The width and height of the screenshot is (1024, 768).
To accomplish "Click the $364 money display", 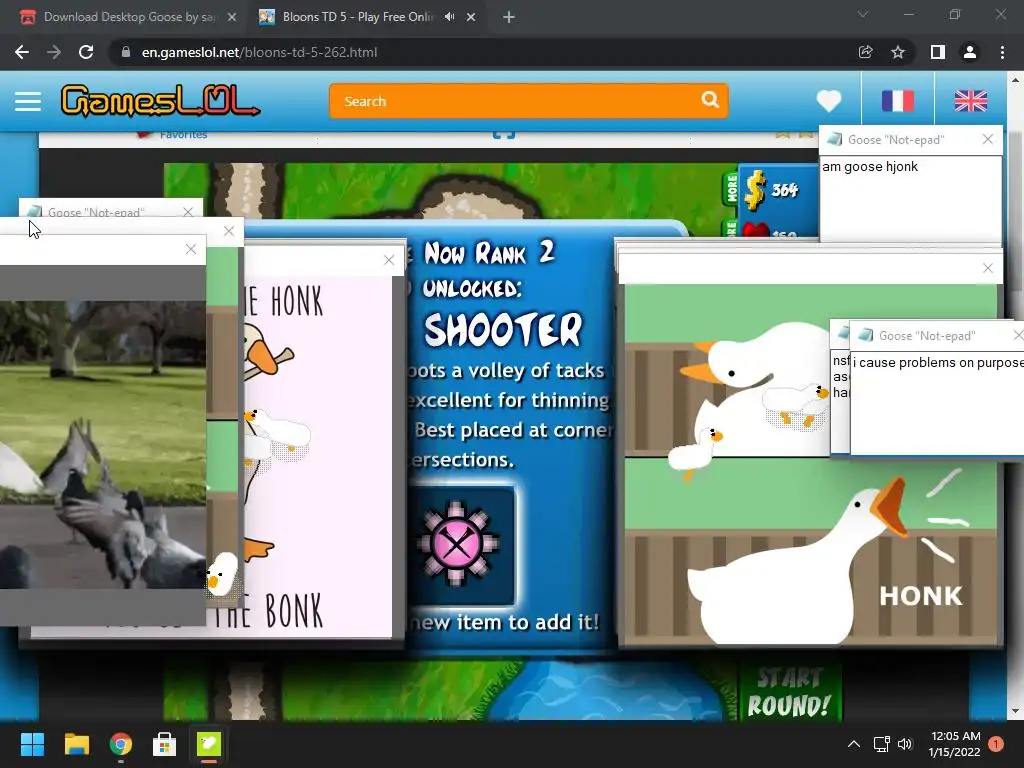I will click(773, 189).
